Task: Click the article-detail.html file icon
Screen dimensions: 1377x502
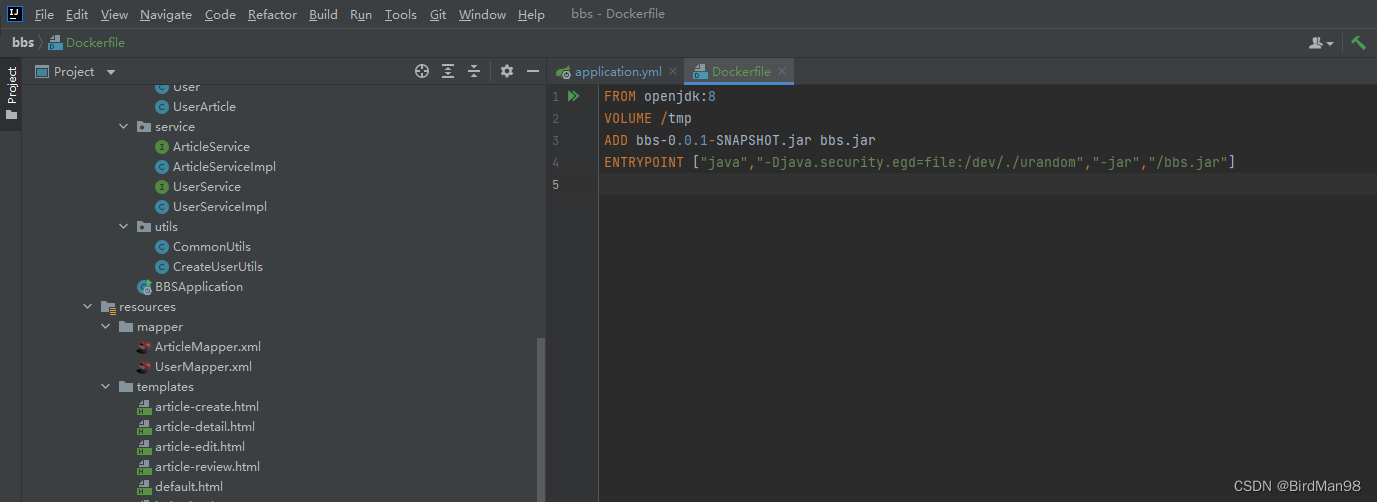Action: [x=144, y=427]
